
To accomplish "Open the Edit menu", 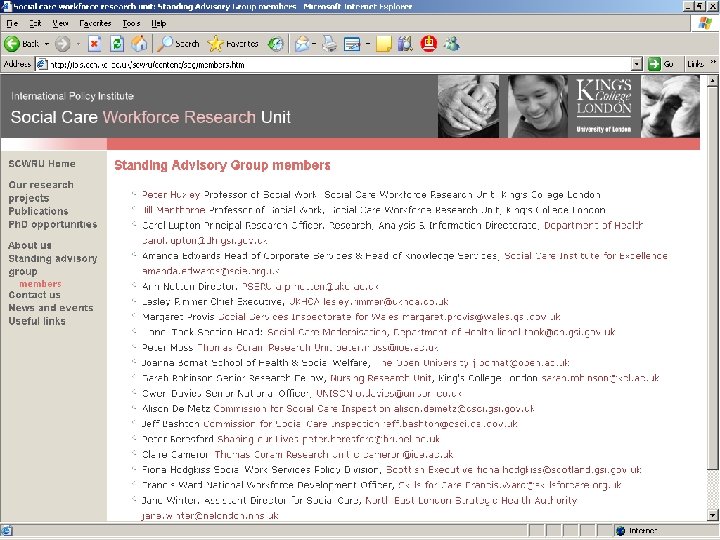I will tap(35, 23).
